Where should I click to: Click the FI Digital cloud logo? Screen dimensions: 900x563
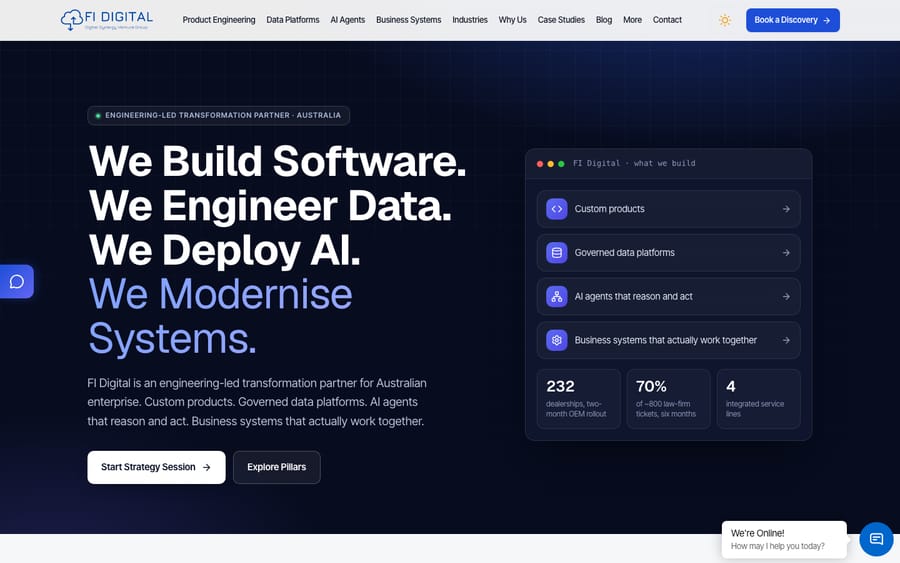(x=107, y=20)
